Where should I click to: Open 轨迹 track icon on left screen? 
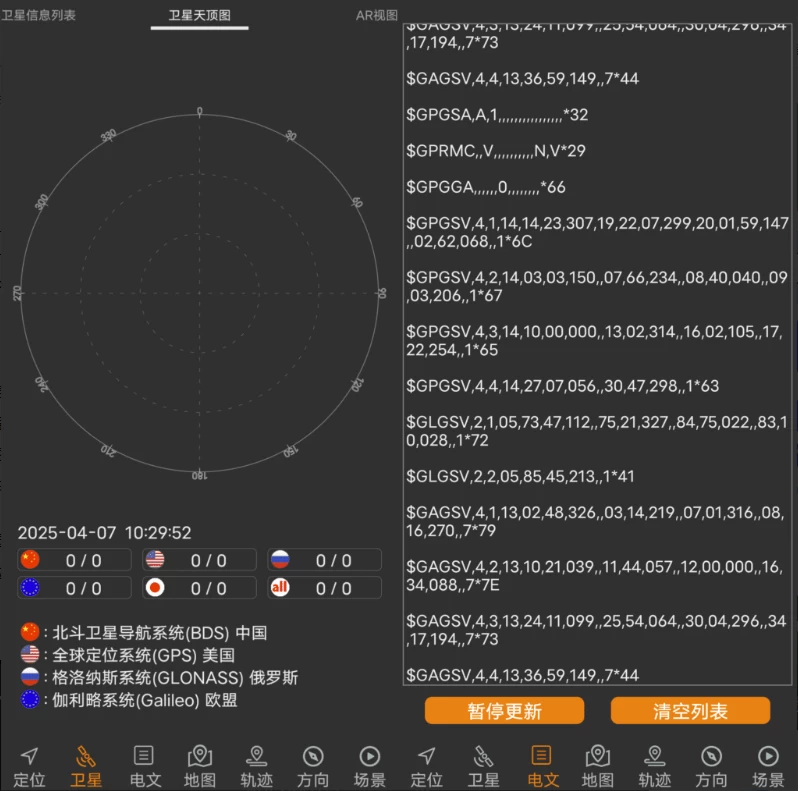point(256,766)
